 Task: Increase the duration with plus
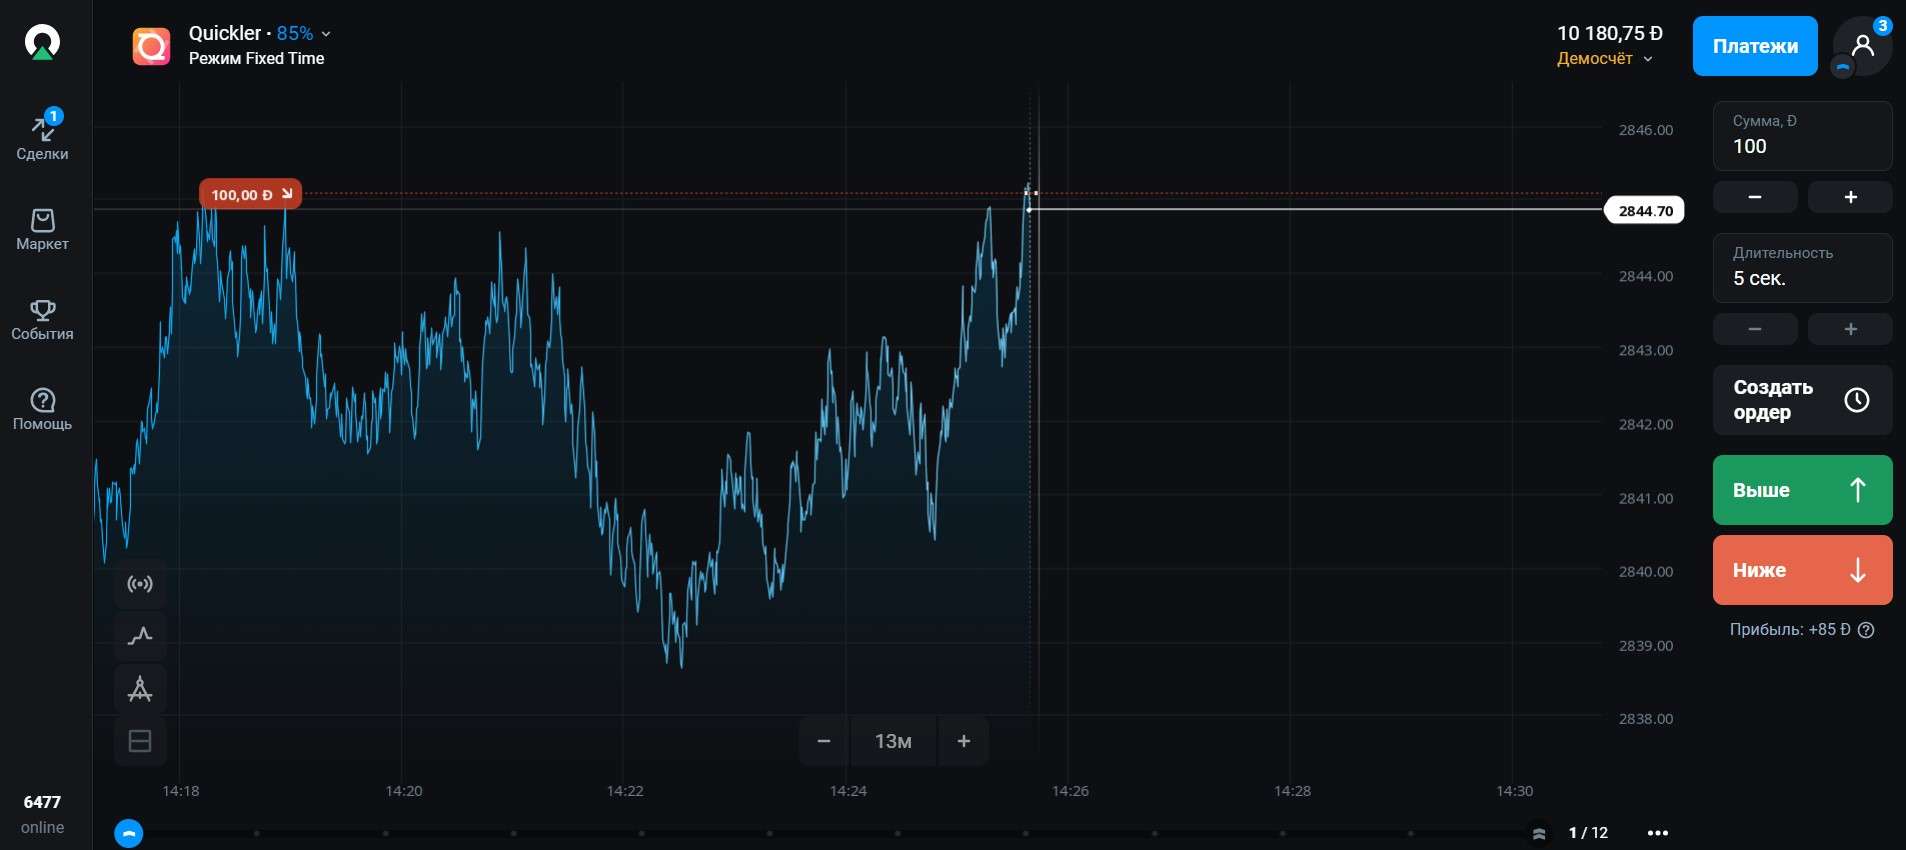(1850, 329)
